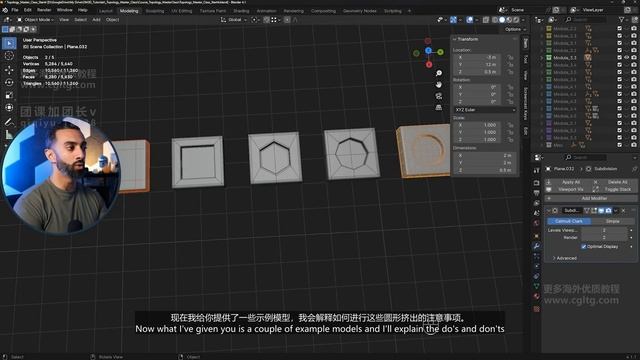
Task: Click the Apply All button
Action: coord(567,182)
